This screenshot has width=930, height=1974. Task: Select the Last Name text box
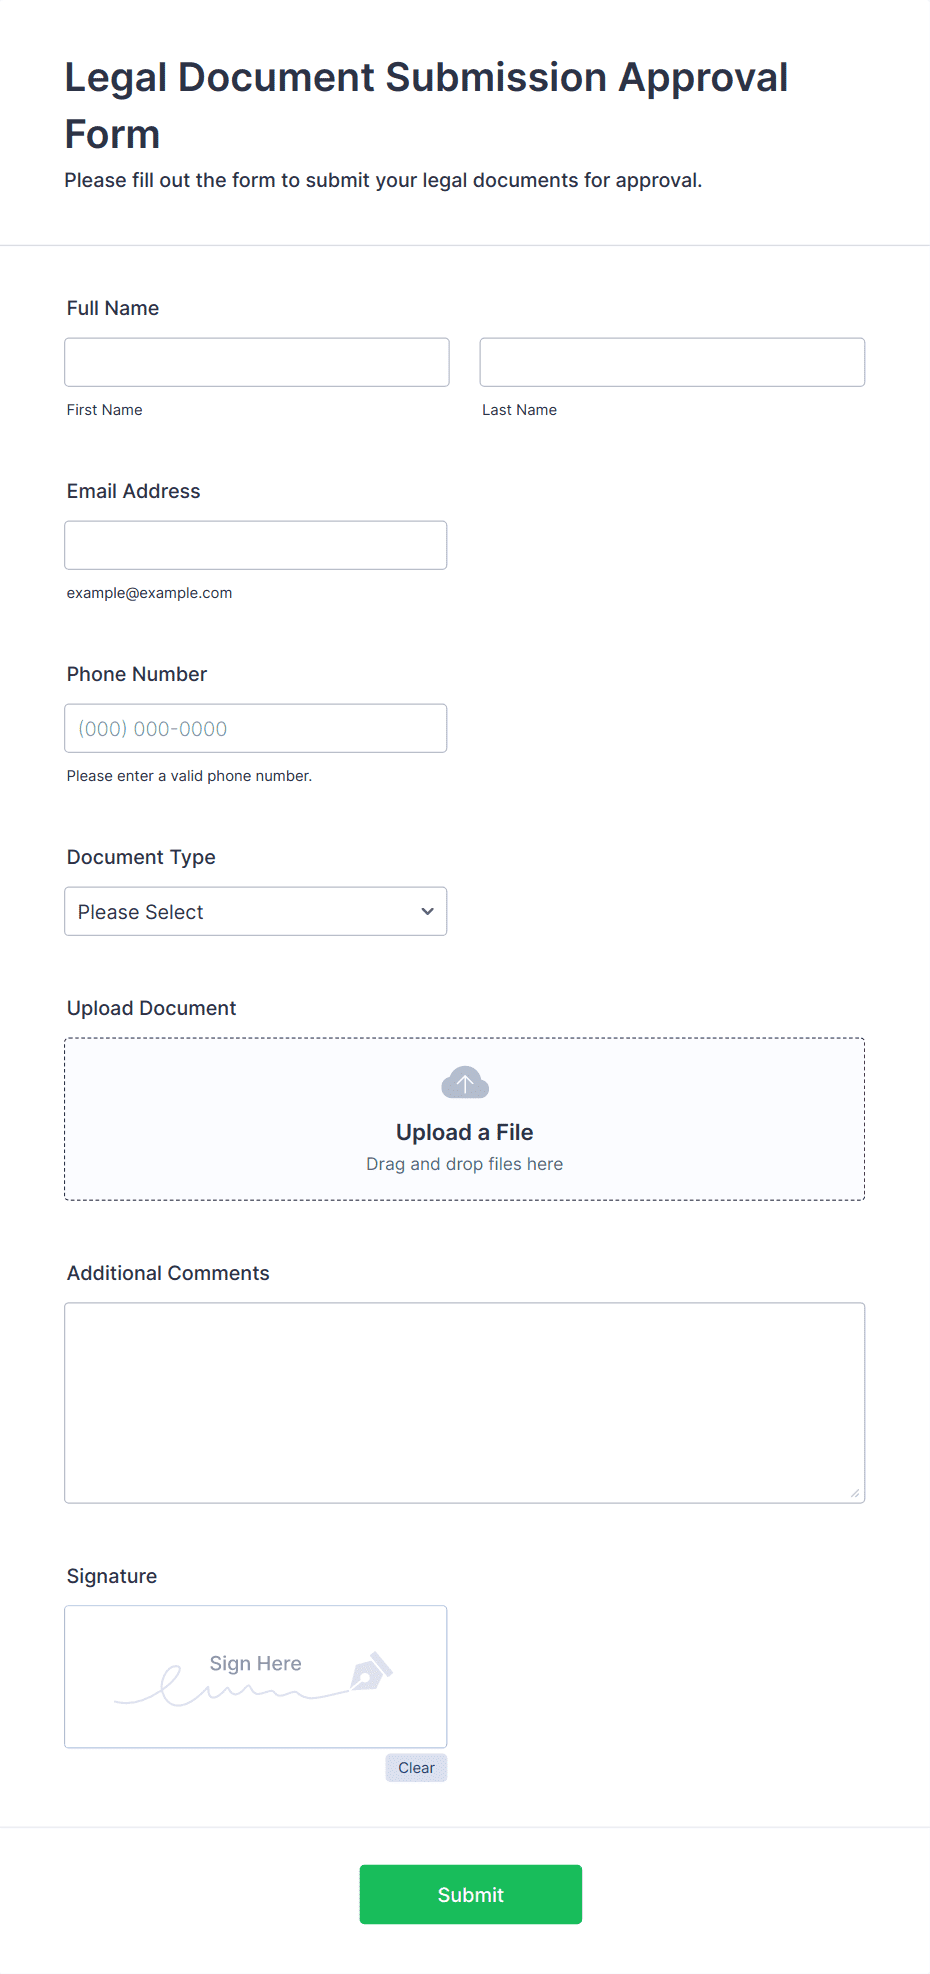[x=671, y=362]
